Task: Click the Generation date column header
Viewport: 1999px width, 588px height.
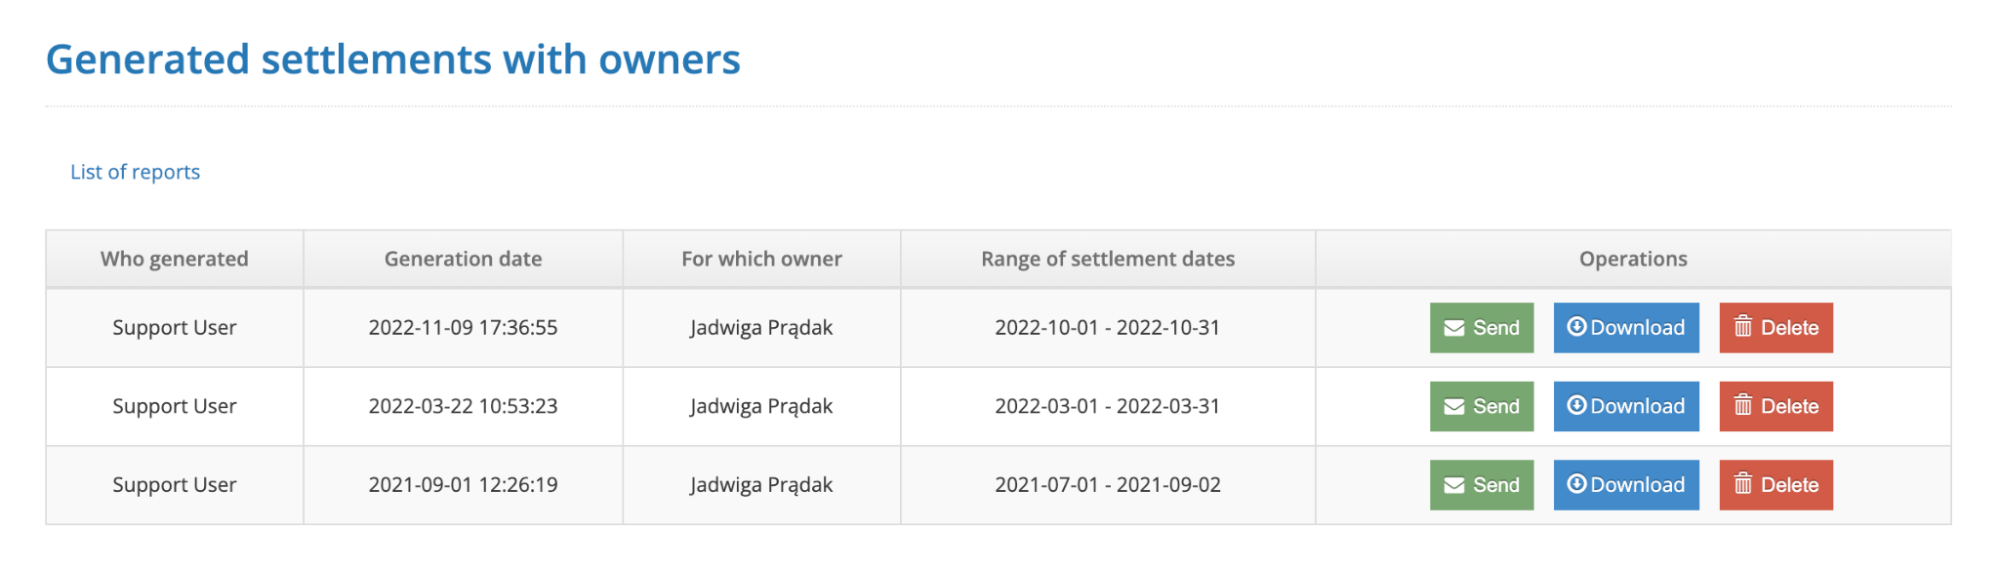Action: tap(463, 259)
